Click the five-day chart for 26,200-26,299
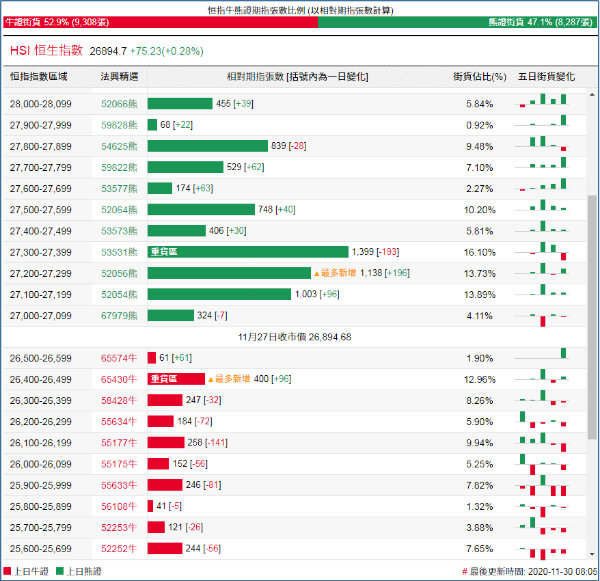600x581 pixels. click(543, 420)
